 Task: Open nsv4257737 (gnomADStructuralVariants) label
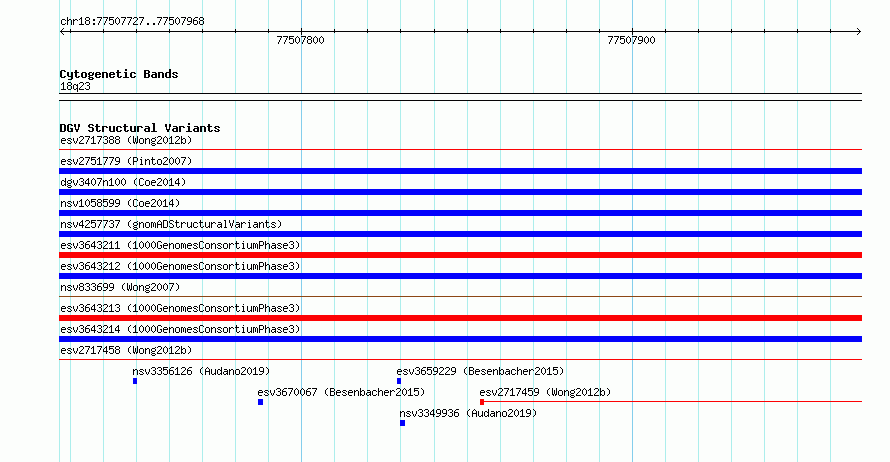pos(171,224)
